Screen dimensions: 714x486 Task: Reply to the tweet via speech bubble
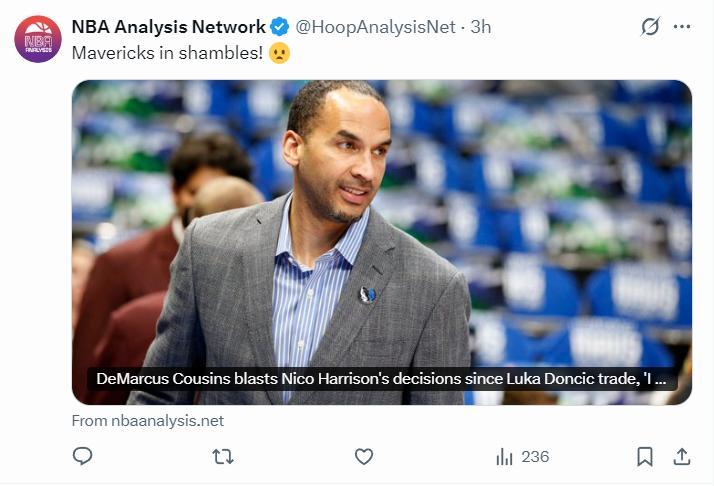(x=83, y=456)
